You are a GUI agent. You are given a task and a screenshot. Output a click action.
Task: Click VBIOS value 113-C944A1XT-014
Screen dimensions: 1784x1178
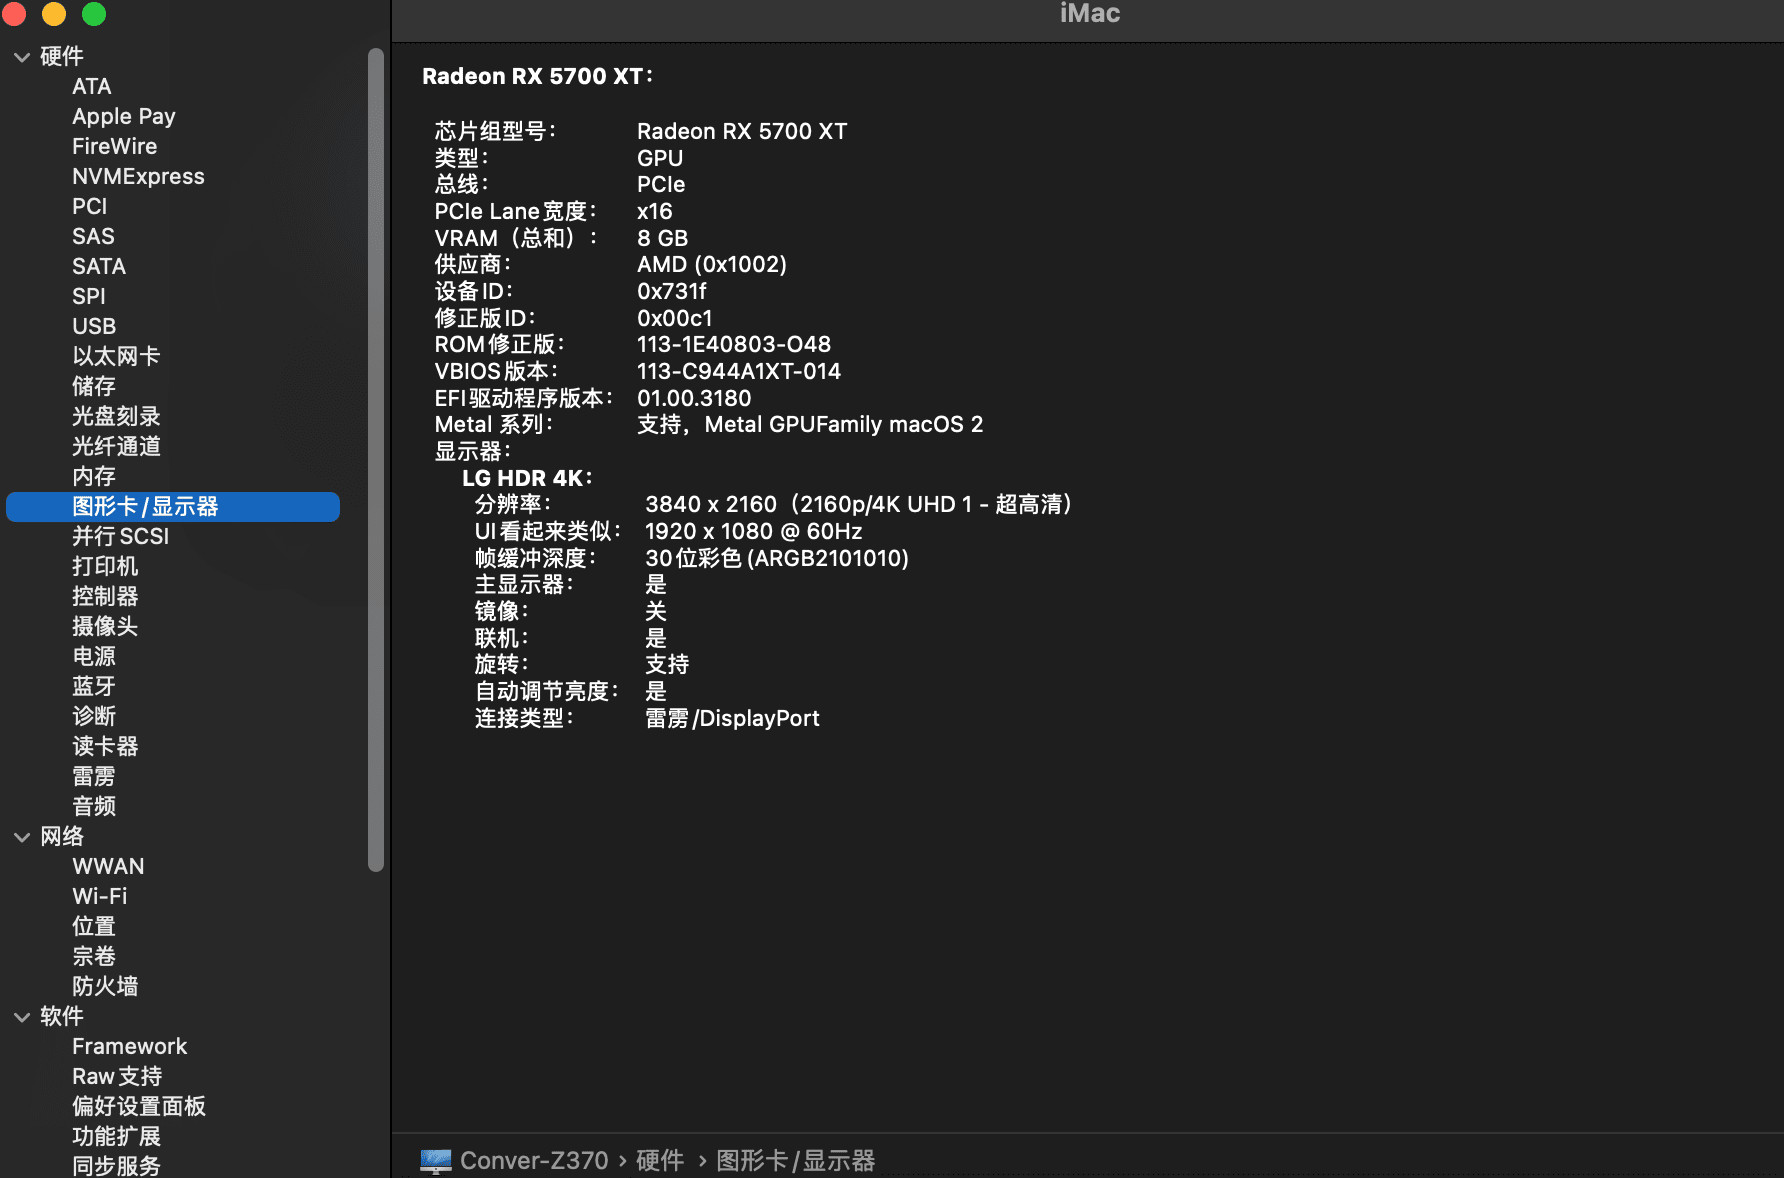click(739, 371)
